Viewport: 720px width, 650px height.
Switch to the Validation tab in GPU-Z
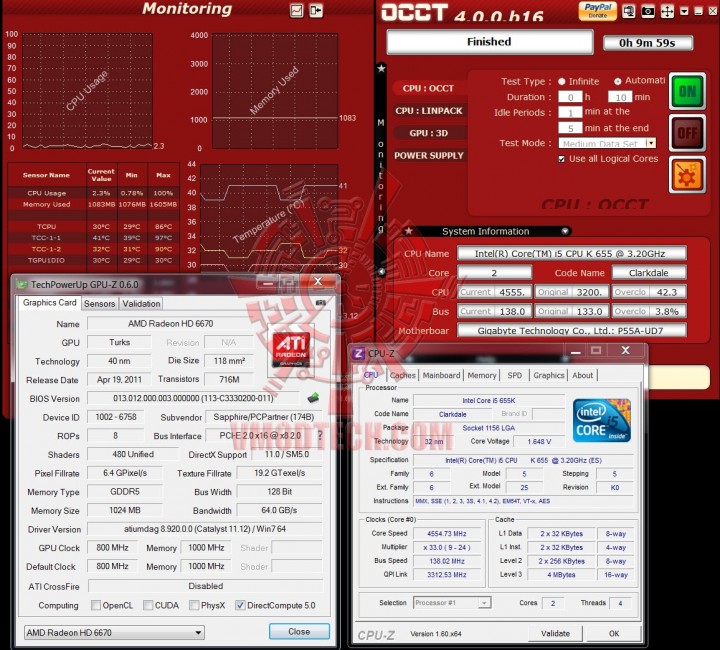point(141,303)
